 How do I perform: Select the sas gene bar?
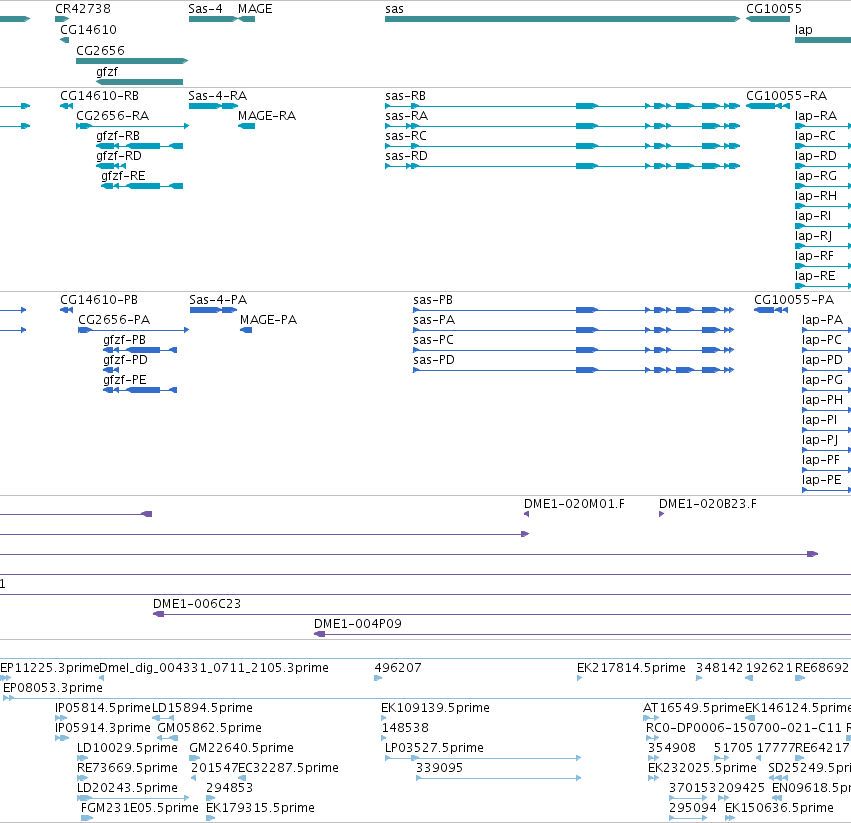pyautogui.click(x=562, y=19)
